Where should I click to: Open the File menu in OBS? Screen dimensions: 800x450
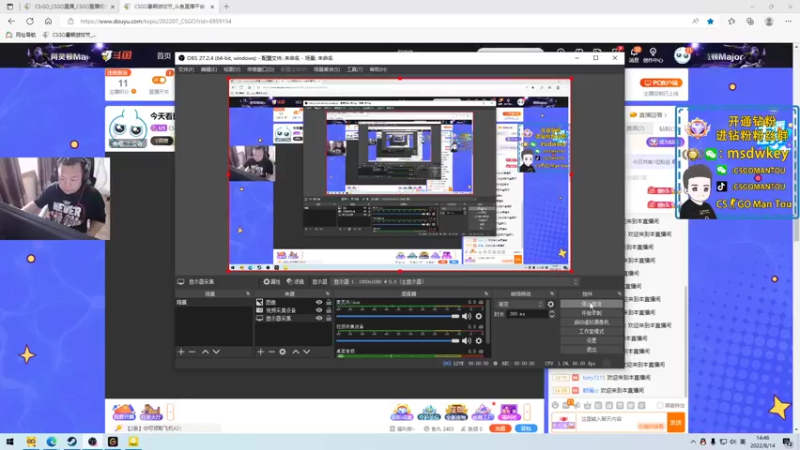click(x=186, y=69)
